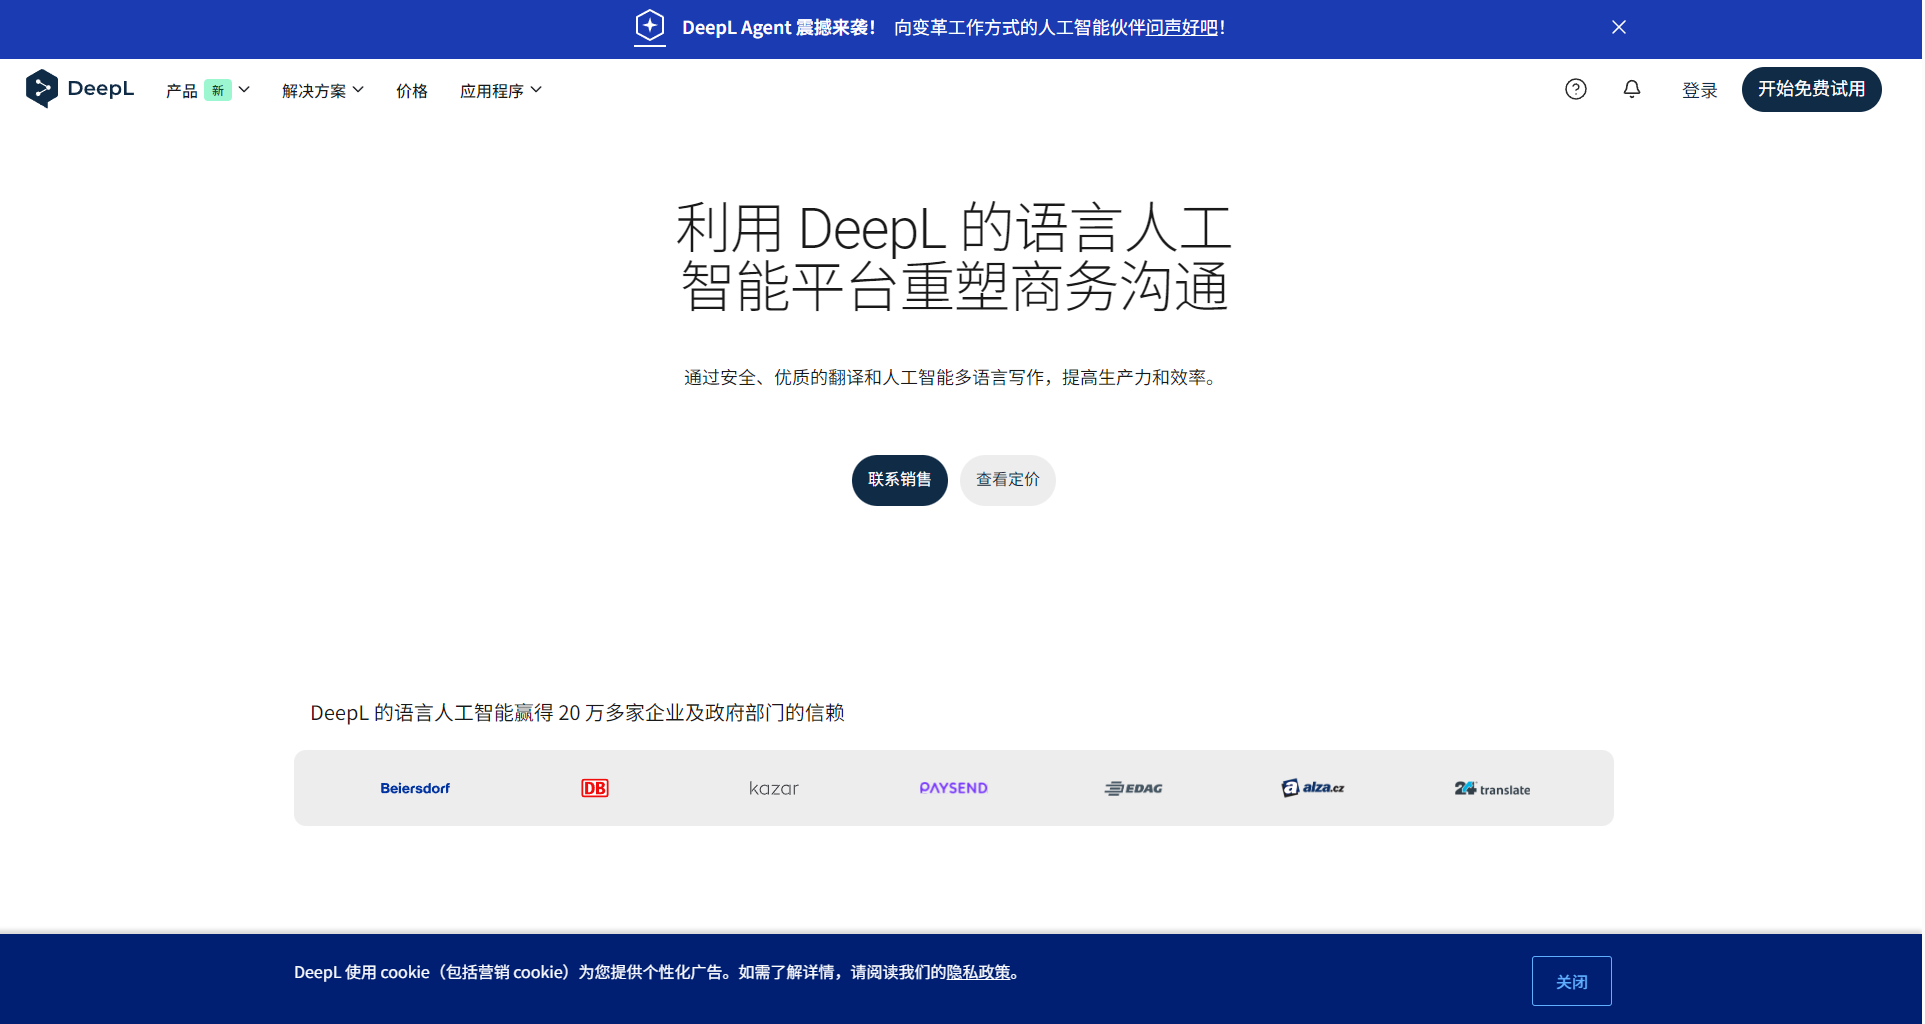Open the help question-mark icon
The height and width of the screenshot is (1024, 1925).
pos(1576,89)
